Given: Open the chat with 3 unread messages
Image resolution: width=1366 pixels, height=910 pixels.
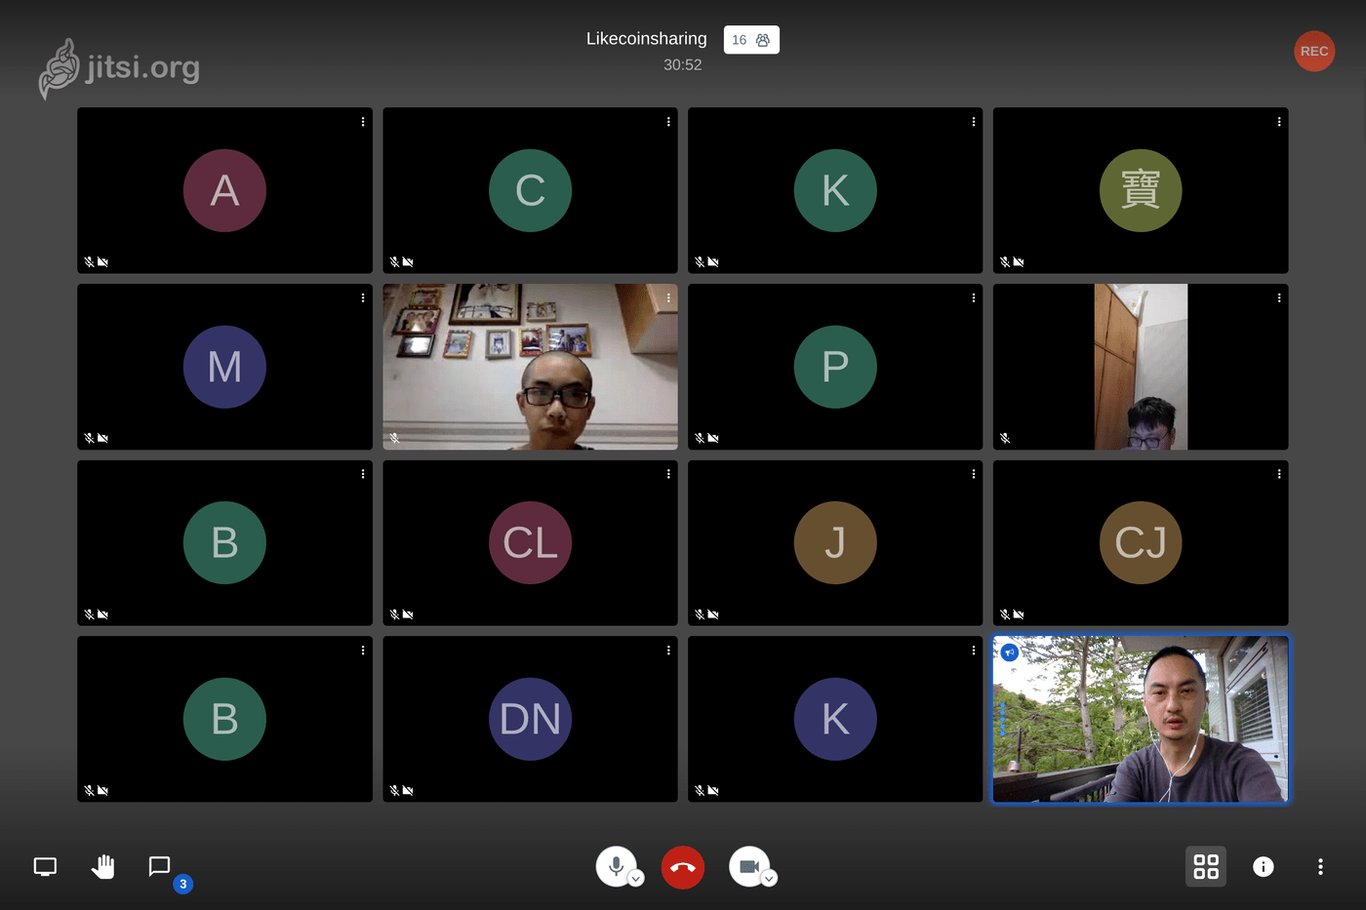Looking at the screenshot, I should [160, 867].
